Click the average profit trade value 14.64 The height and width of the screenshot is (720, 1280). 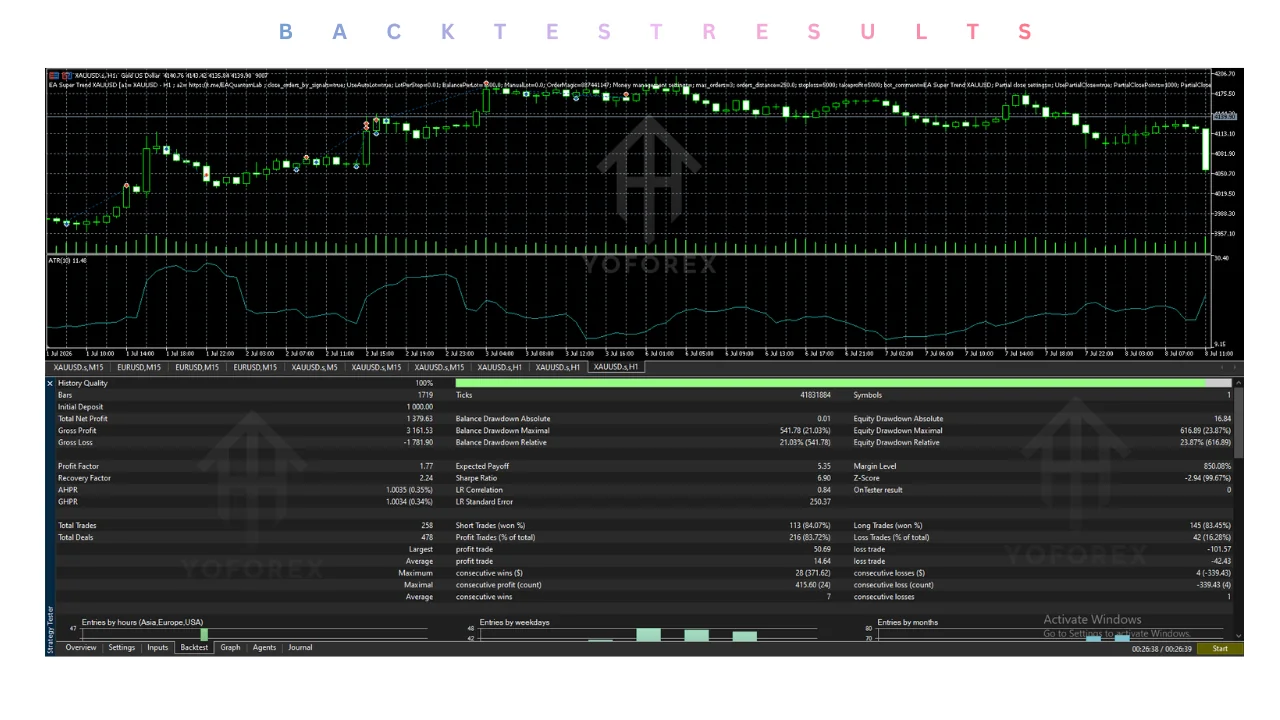[x=823, y=561]
